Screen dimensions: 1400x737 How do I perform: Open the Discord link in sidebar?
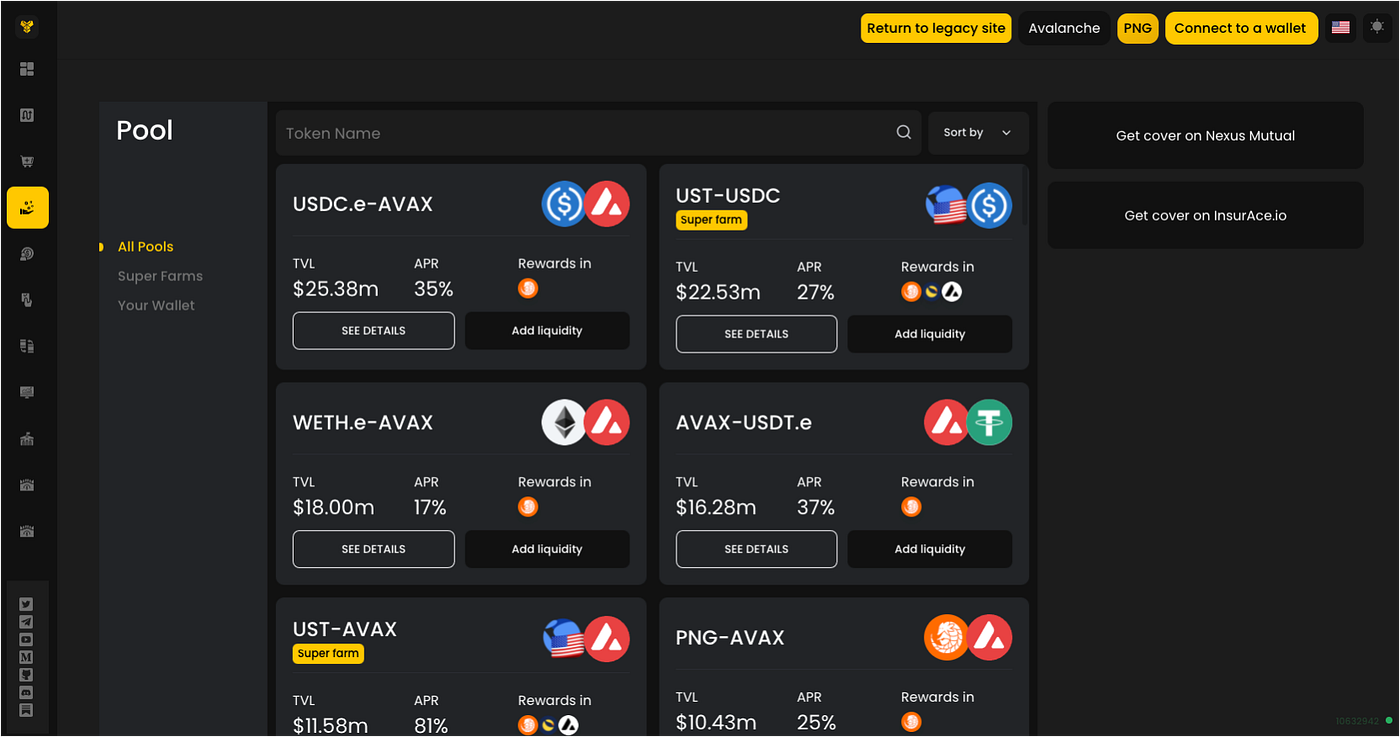pyautogui.click(x=27, y=693)
